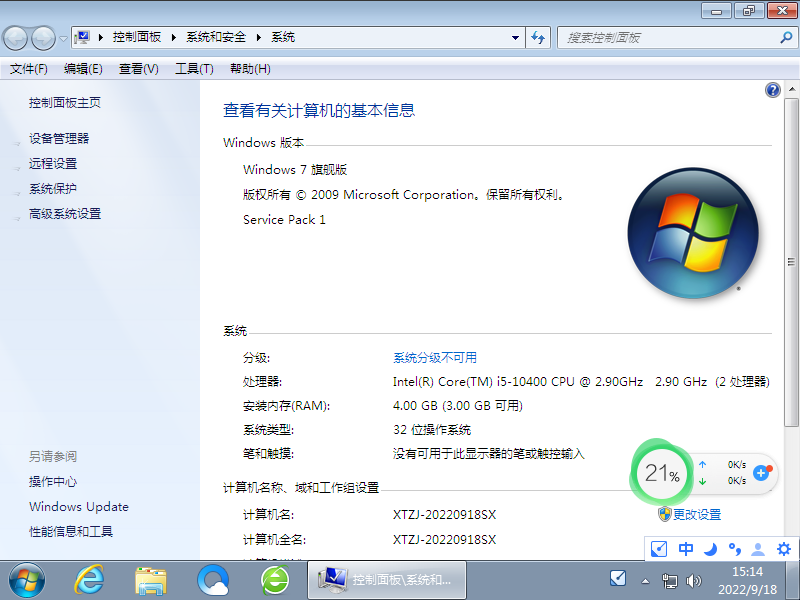The height and width of the screenshot is (600, 800).
Task: Open the IME settings gear icon
Action: coord(784,549)
